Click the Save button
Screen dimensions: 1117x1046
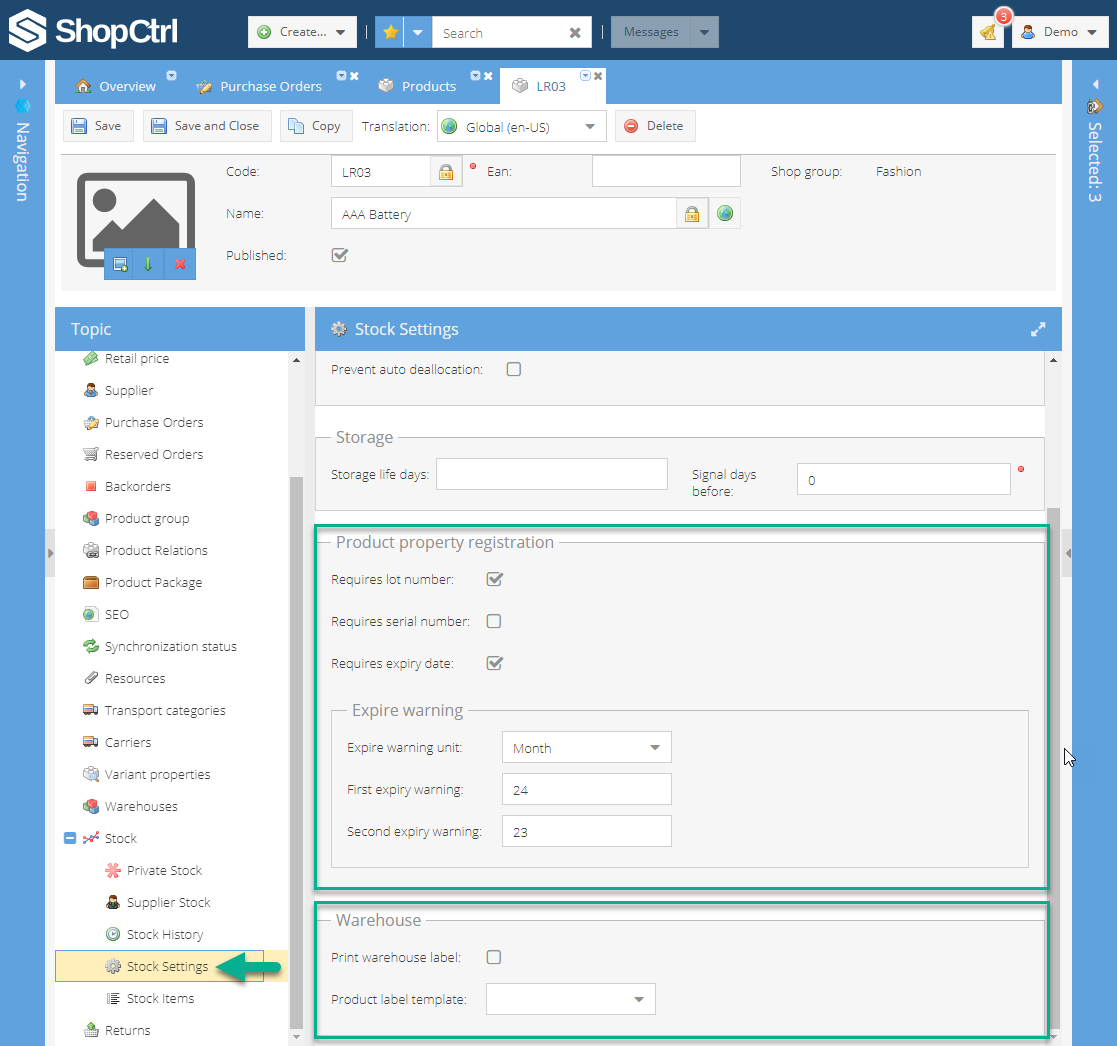(98, 126)
